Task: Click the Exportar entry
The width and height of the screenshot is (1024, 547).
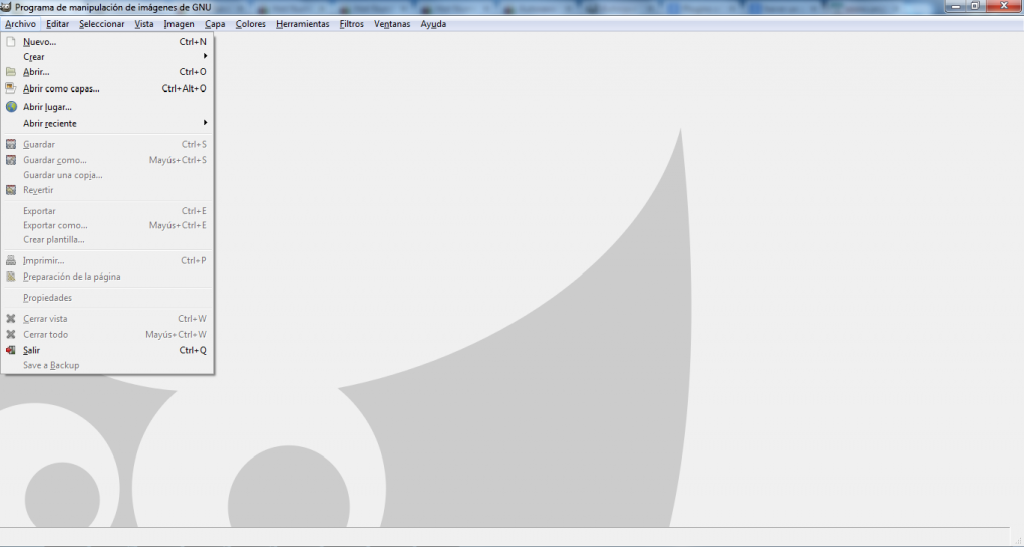Action: (x=107, y=211)
